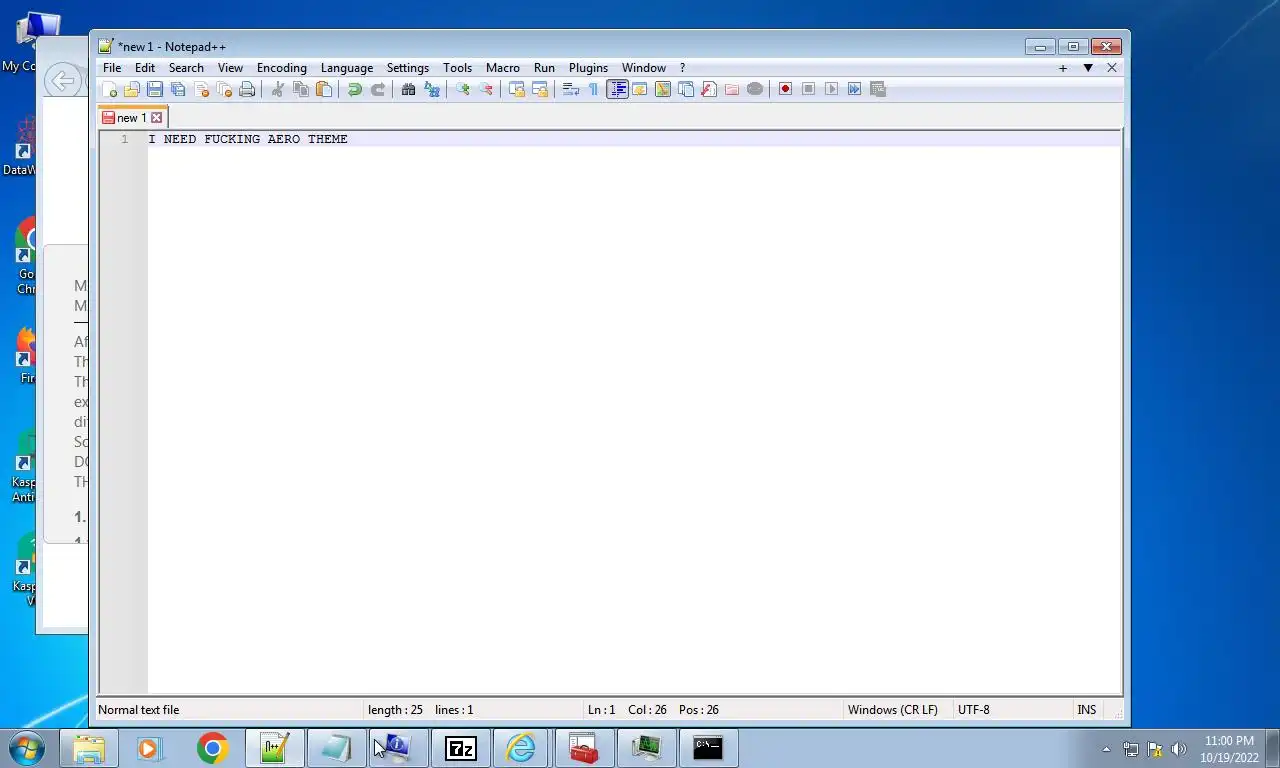This screenshot has height=768, width=1280.
Task: Toggle synchronized vertical scrolling
Action: (x=517, y=89)
